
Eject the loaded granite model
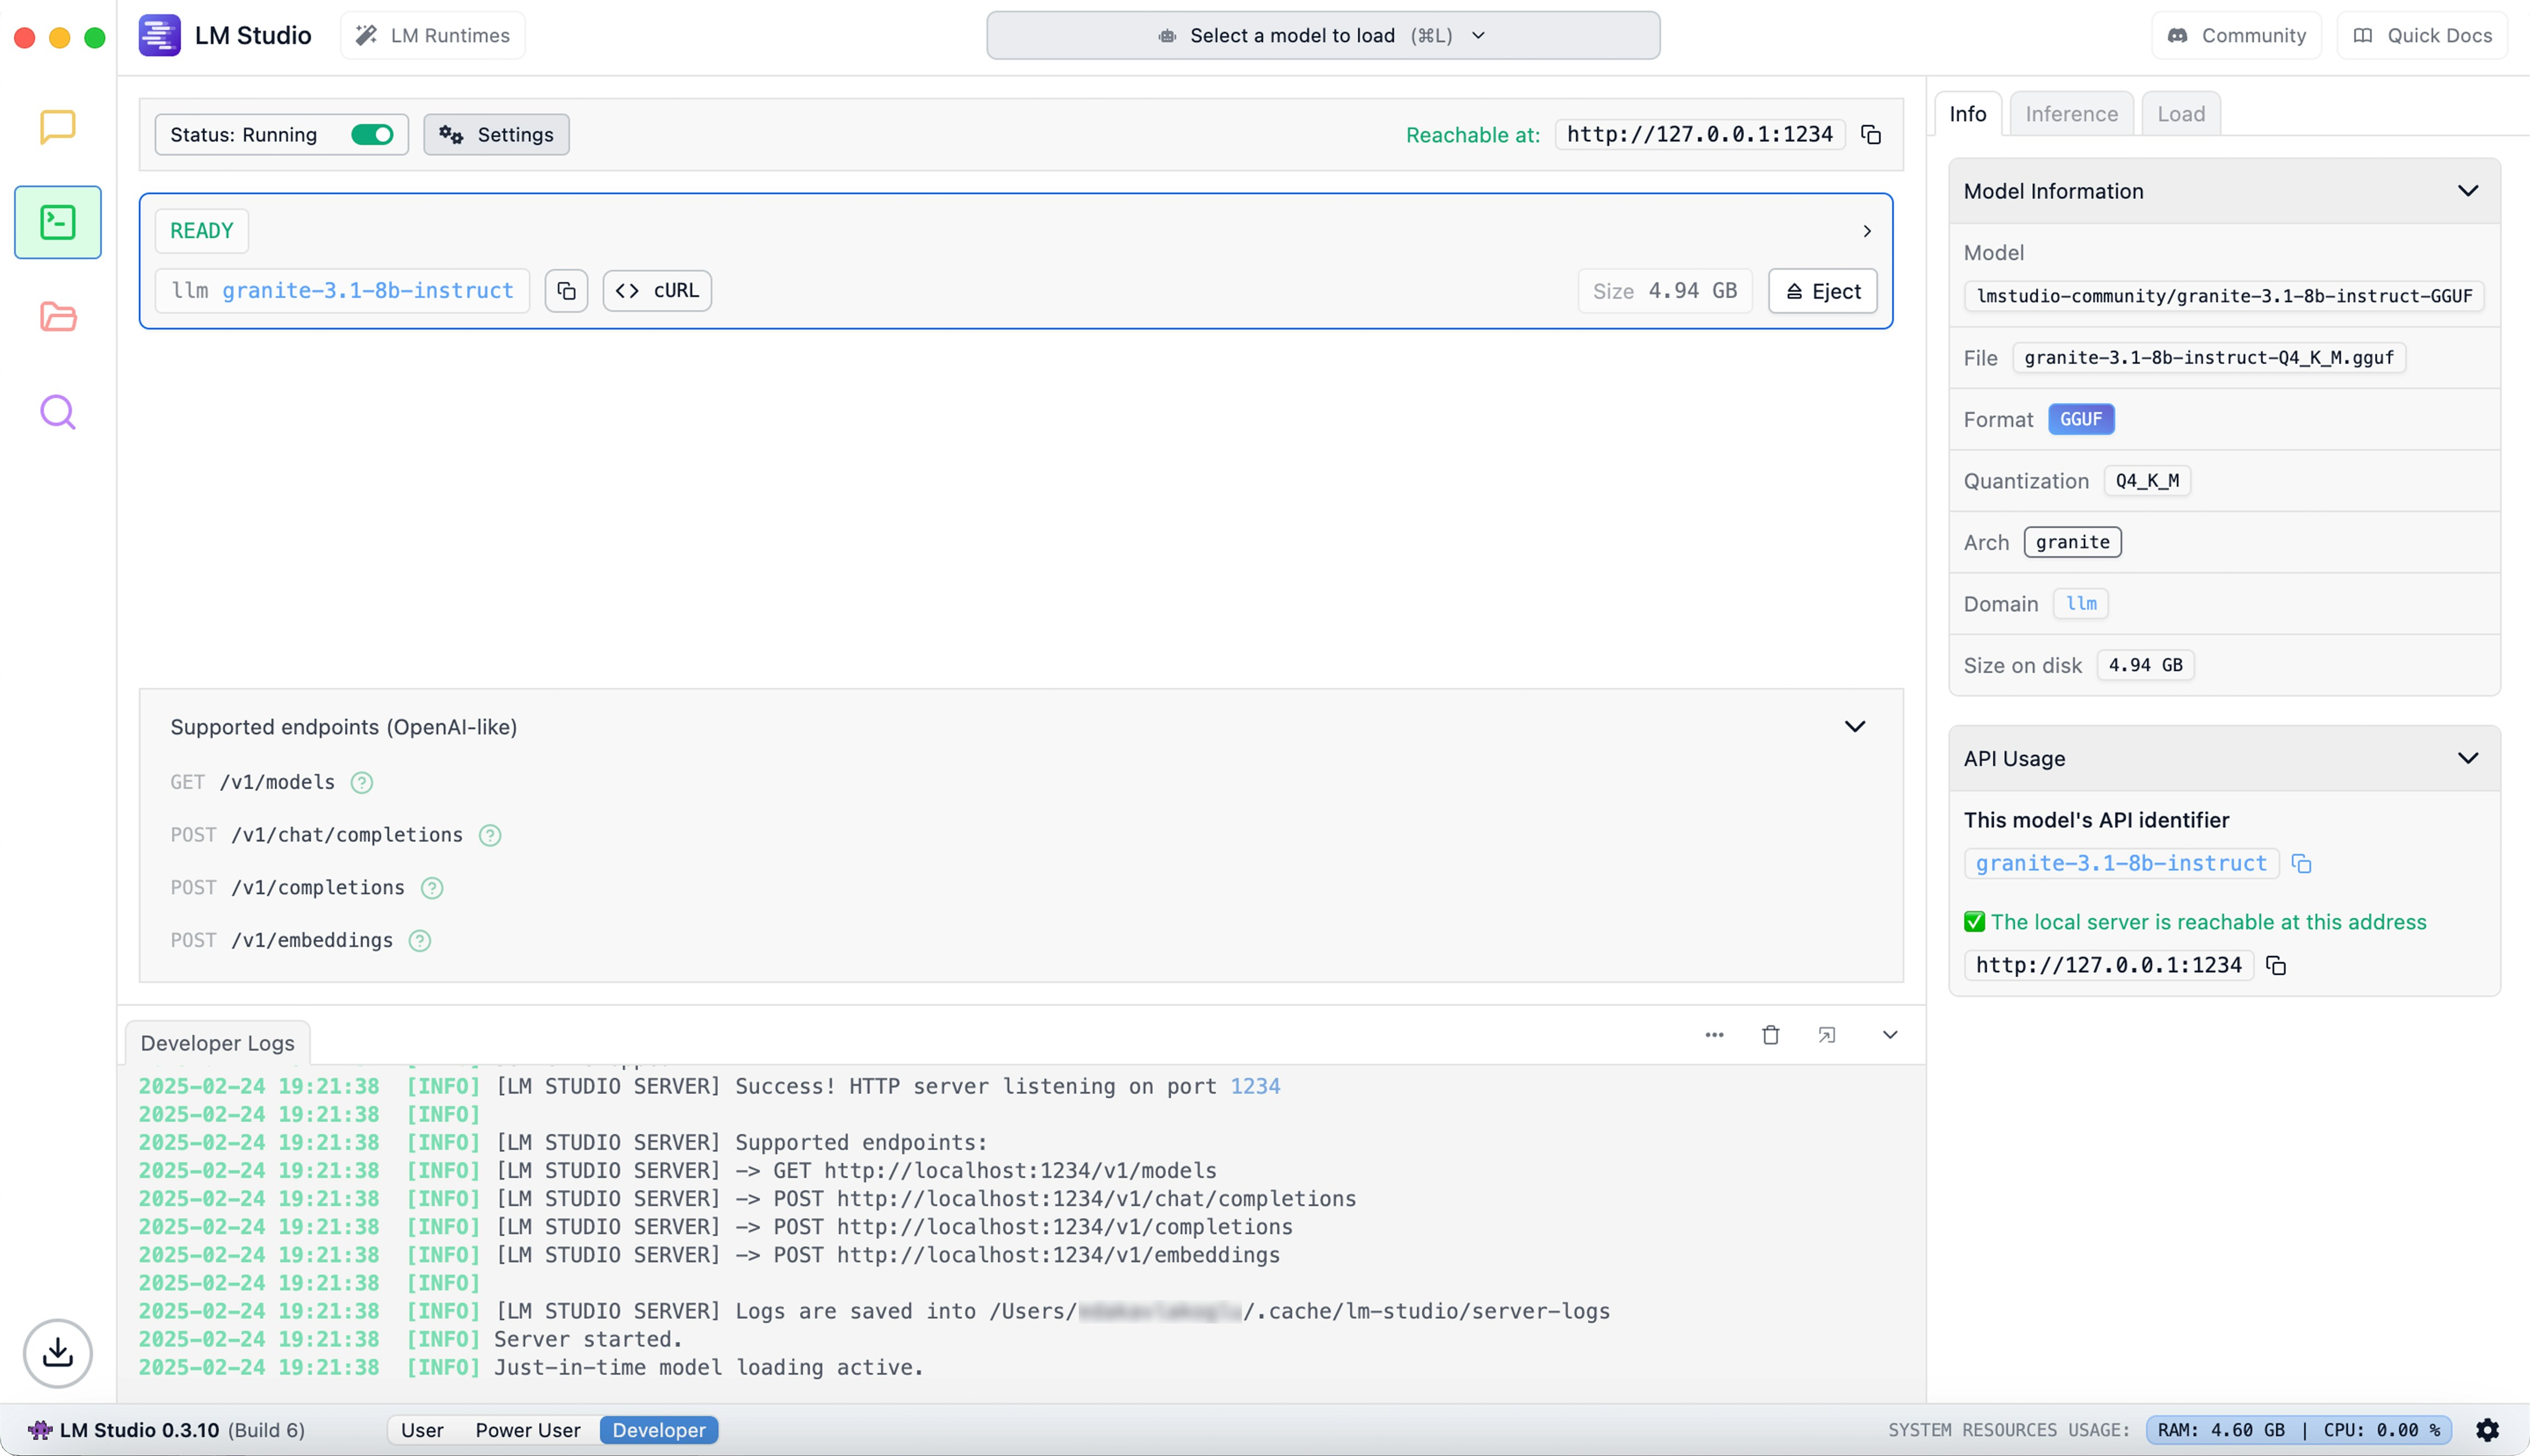1822,291
